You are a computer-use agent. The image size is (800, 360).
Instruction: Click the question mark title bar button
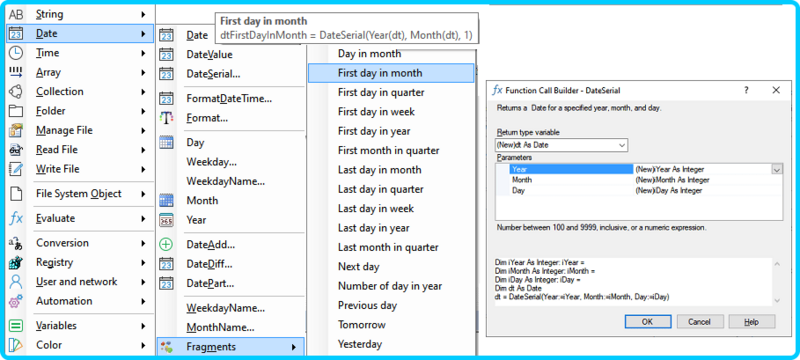tap(746, 90)
